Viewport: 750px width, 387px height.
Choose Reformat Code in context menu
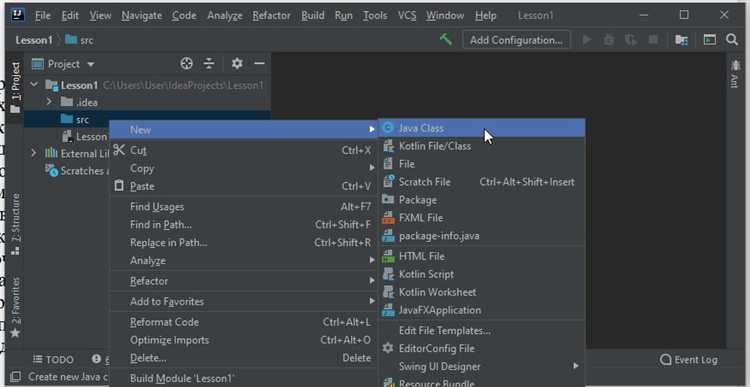[x=243, y=322]
